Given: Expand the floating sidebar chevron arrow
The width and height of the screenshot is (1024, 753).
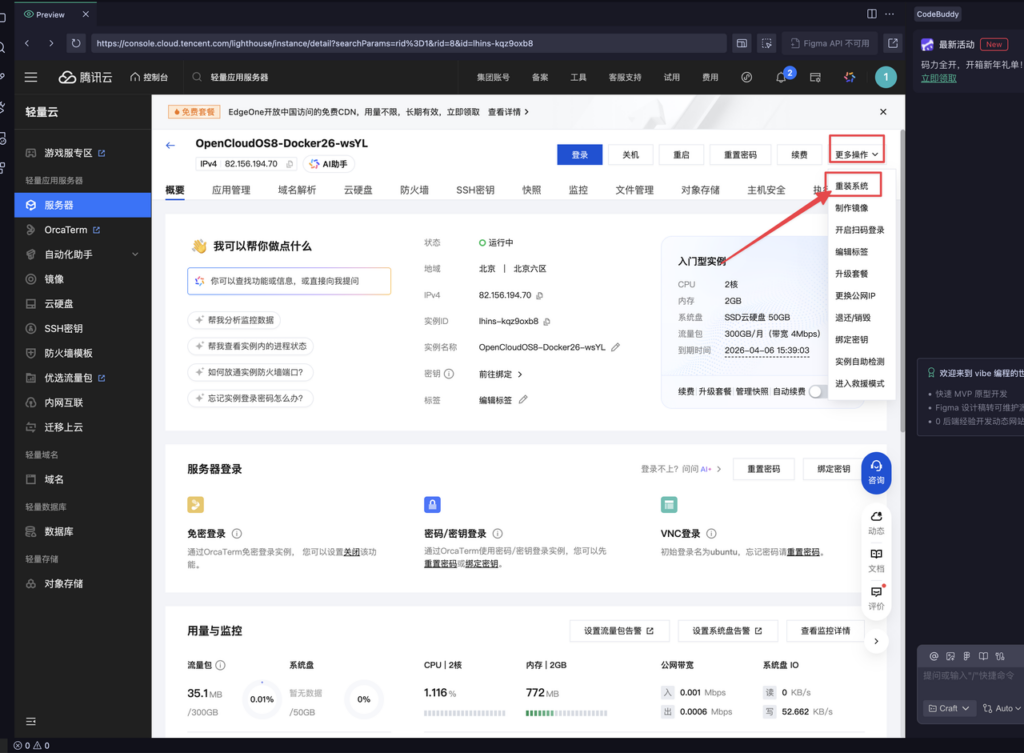Looking at the screenshot, I should [876, 641].
